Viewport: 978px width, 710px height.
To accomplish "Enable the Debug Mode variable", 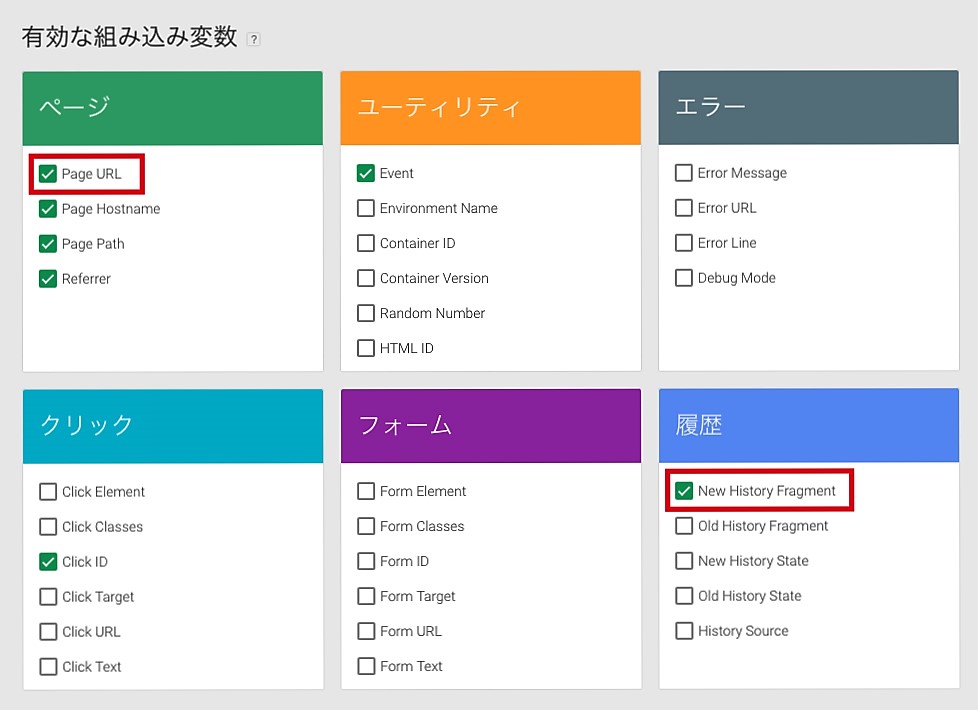I will pos(684,278).
